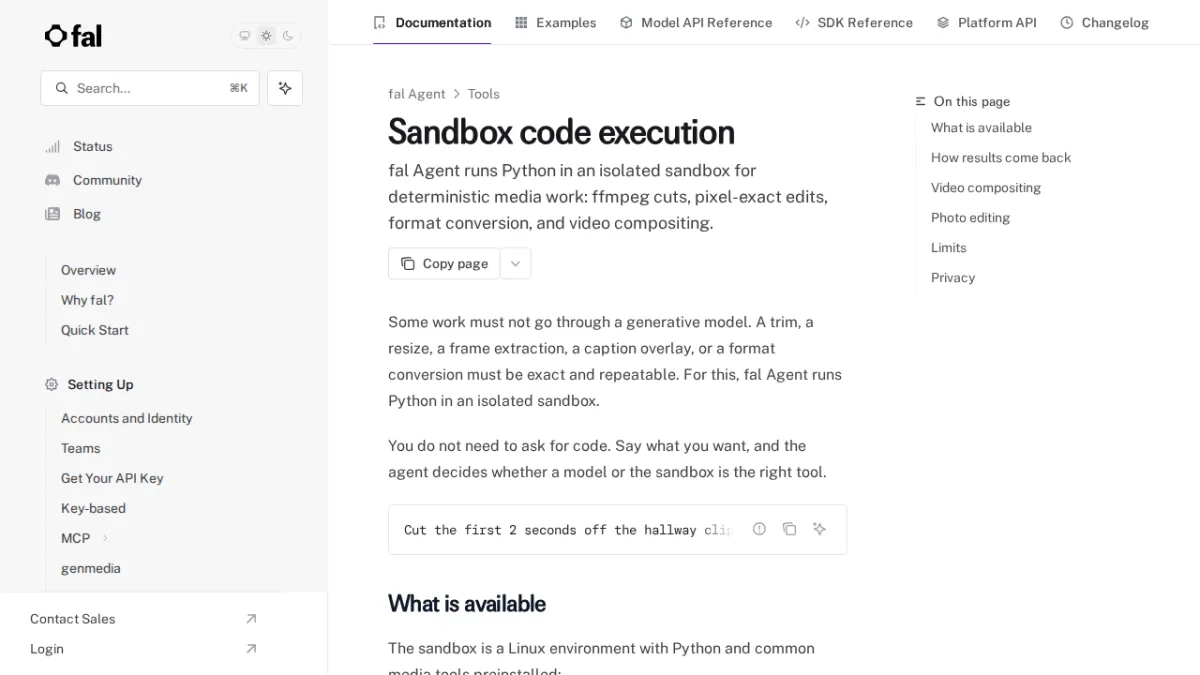Open the Copy page options dropdown

pos(515,264)
